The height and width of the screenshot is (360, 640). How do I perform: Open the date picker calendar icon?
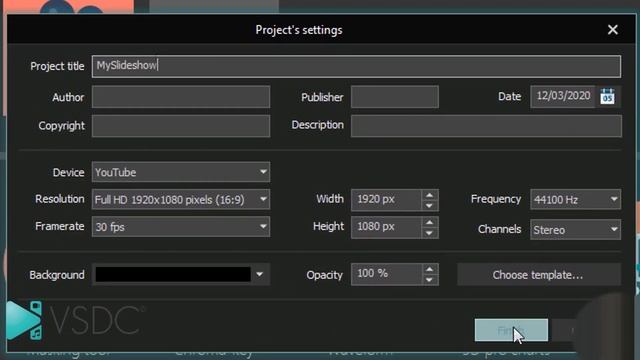click(x=607, y=97)
